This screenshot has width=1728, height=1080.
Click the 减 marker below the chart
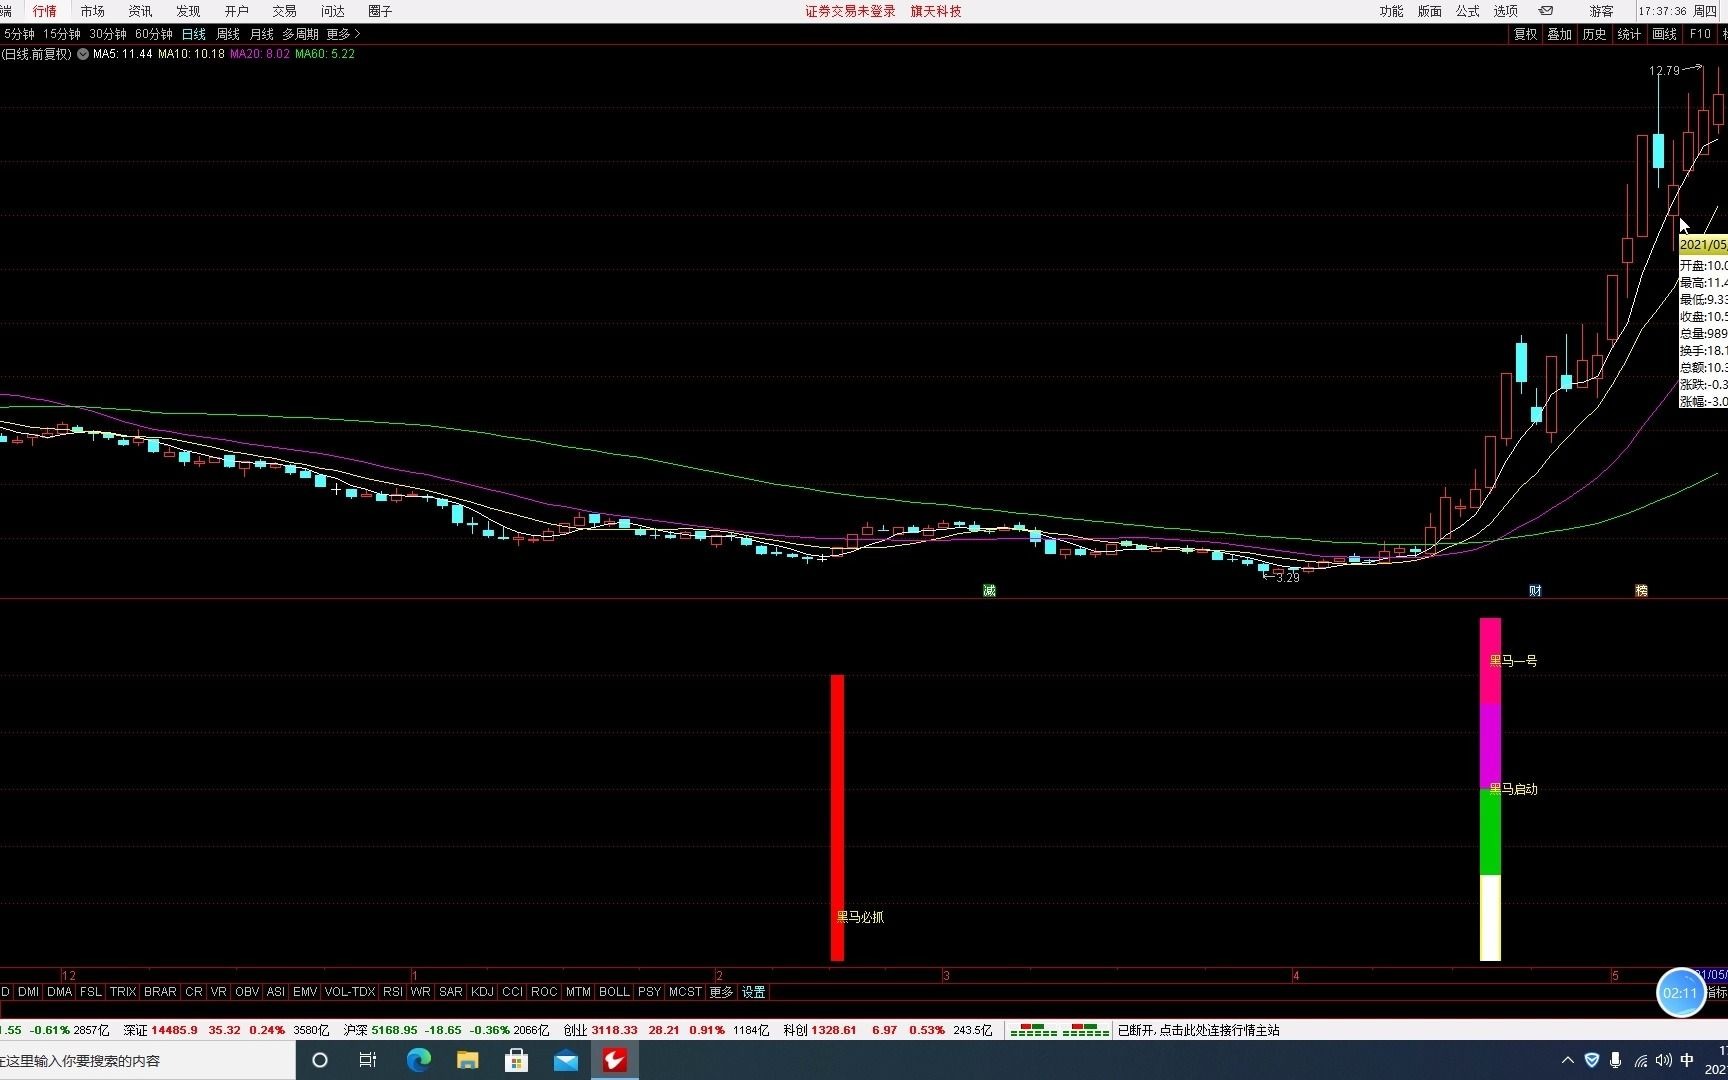[x=989, y=591]
